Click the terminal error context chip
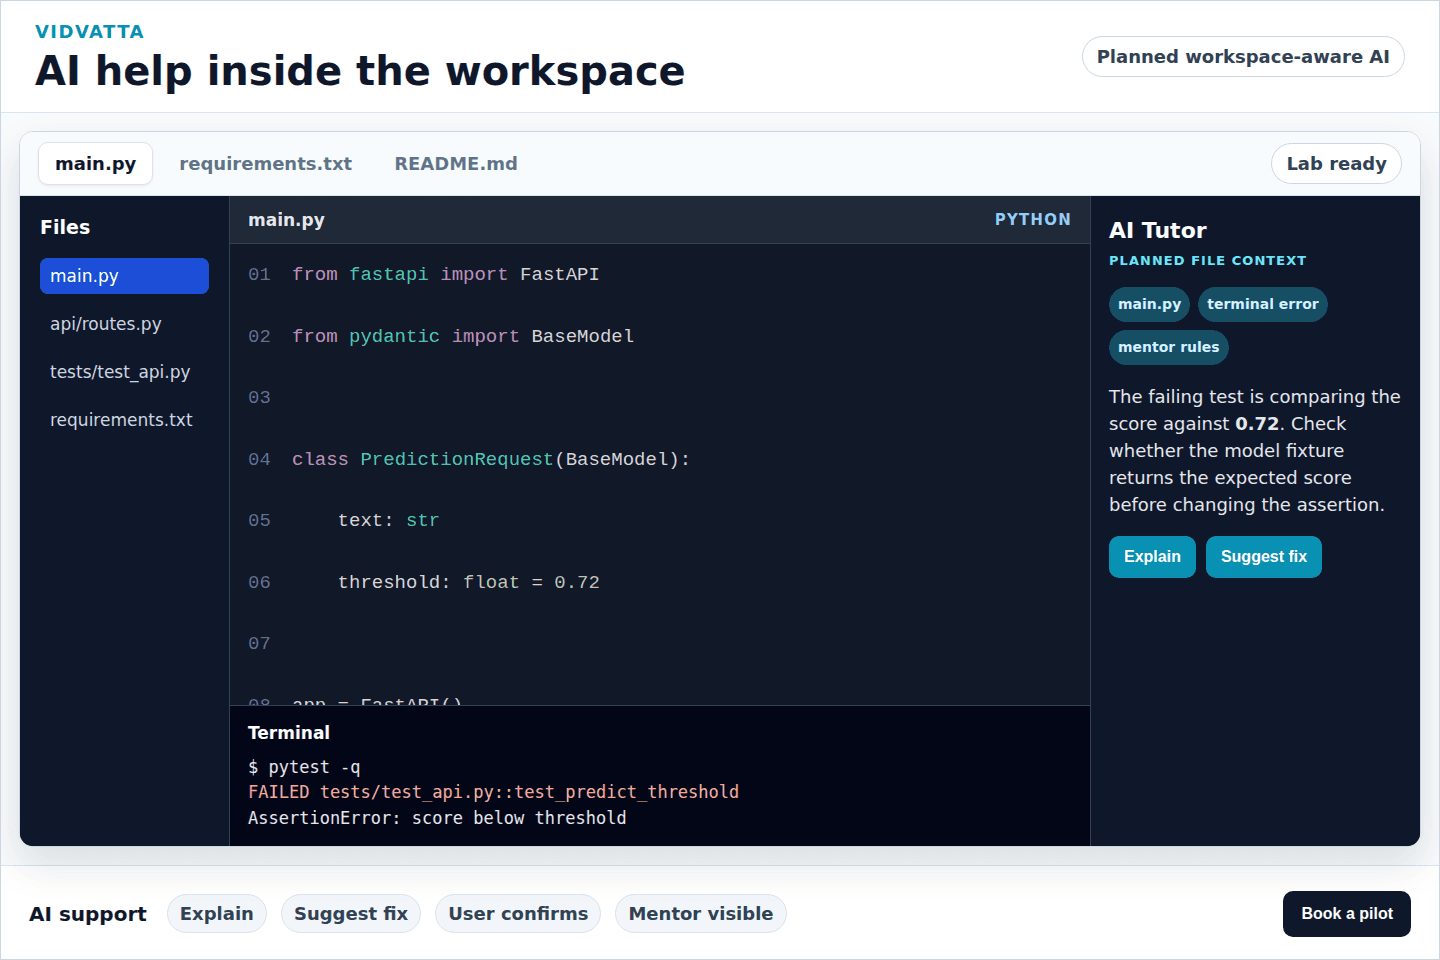 (x=1262, y=304)
